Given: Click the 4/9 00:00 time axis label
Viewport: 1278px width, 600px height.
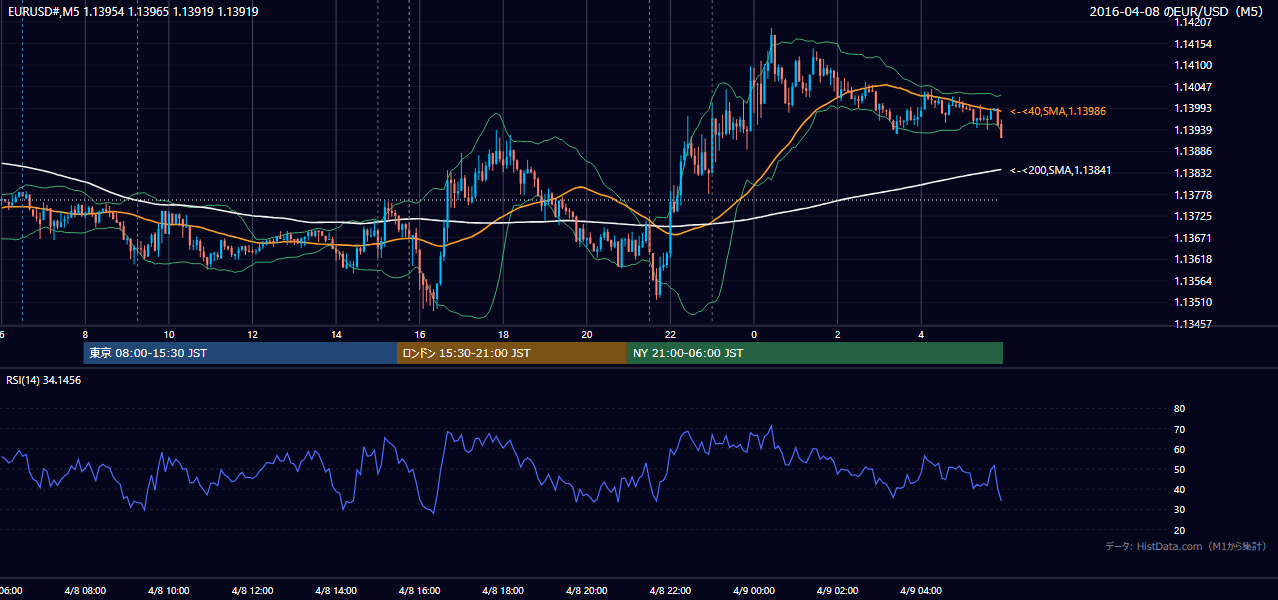Looking at the screenshot, I should [755, 591].
